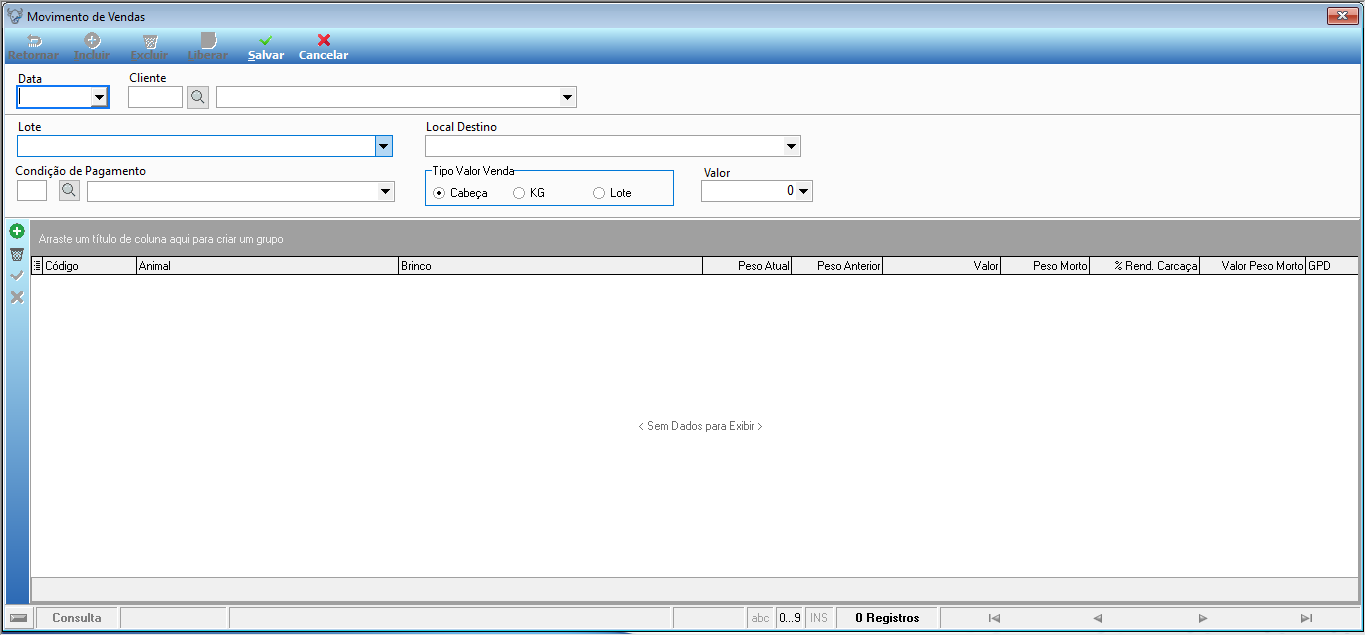
Task: Select the KG radio option
Action: [519, 193]
